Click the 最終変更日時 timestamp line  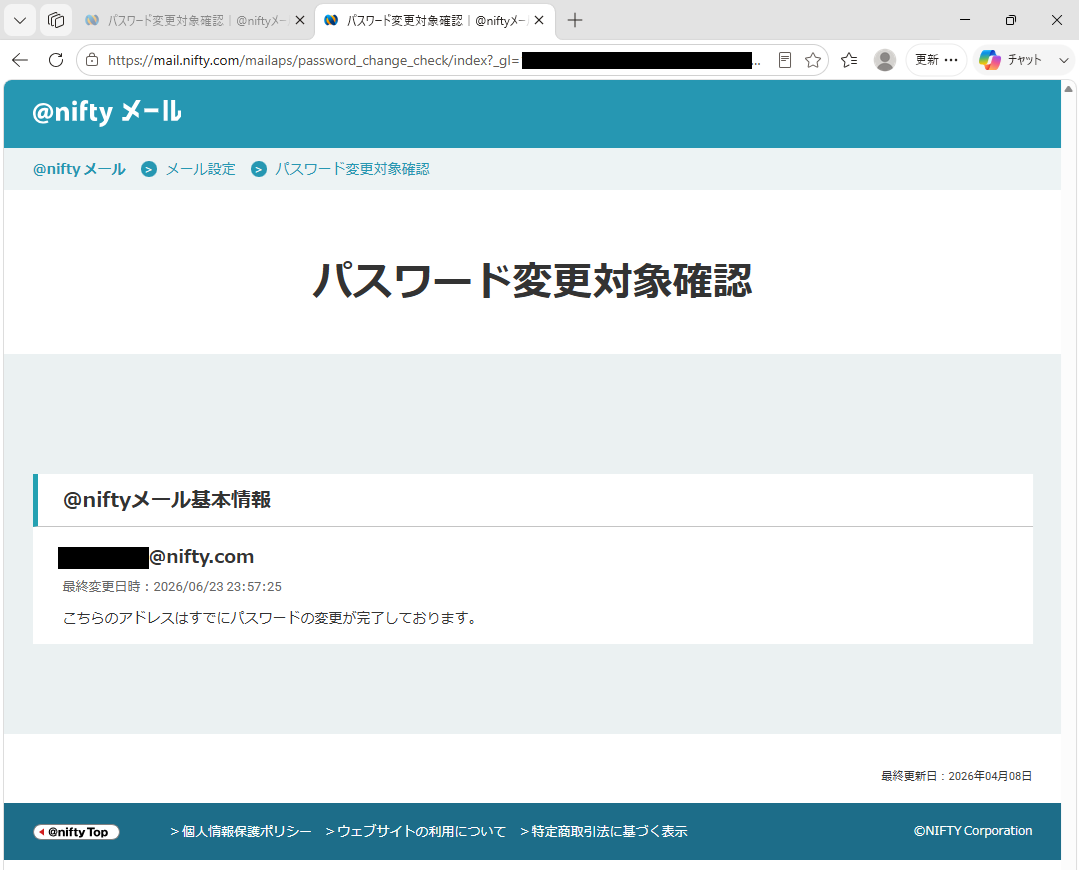tap(172, 586)
